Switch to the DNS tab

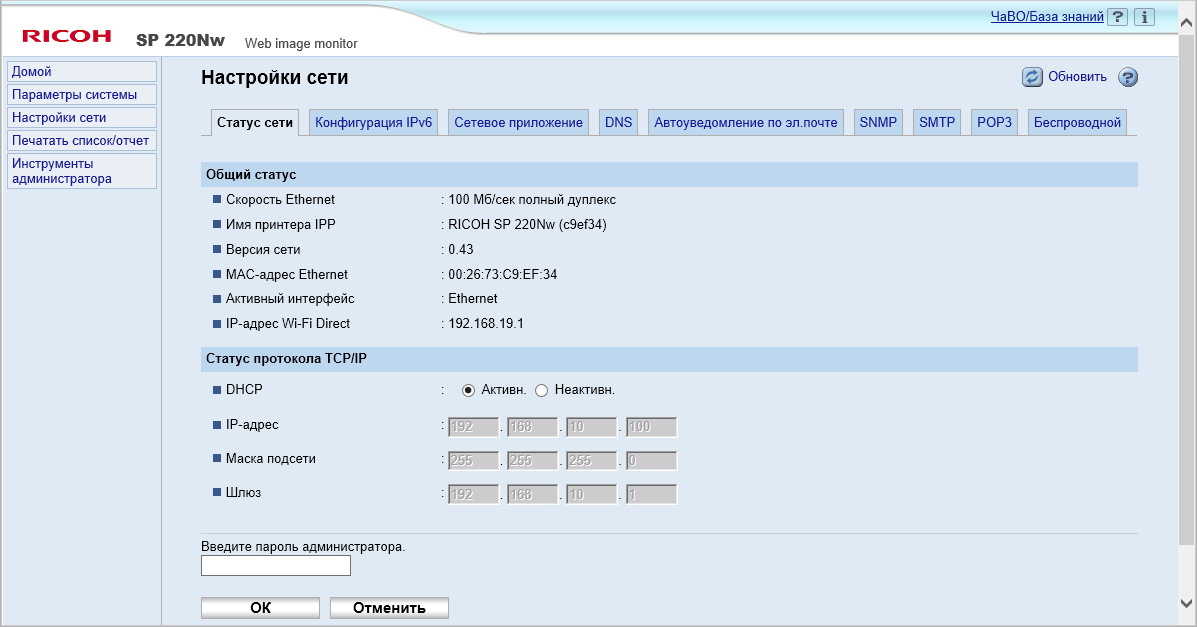point(618,122)
